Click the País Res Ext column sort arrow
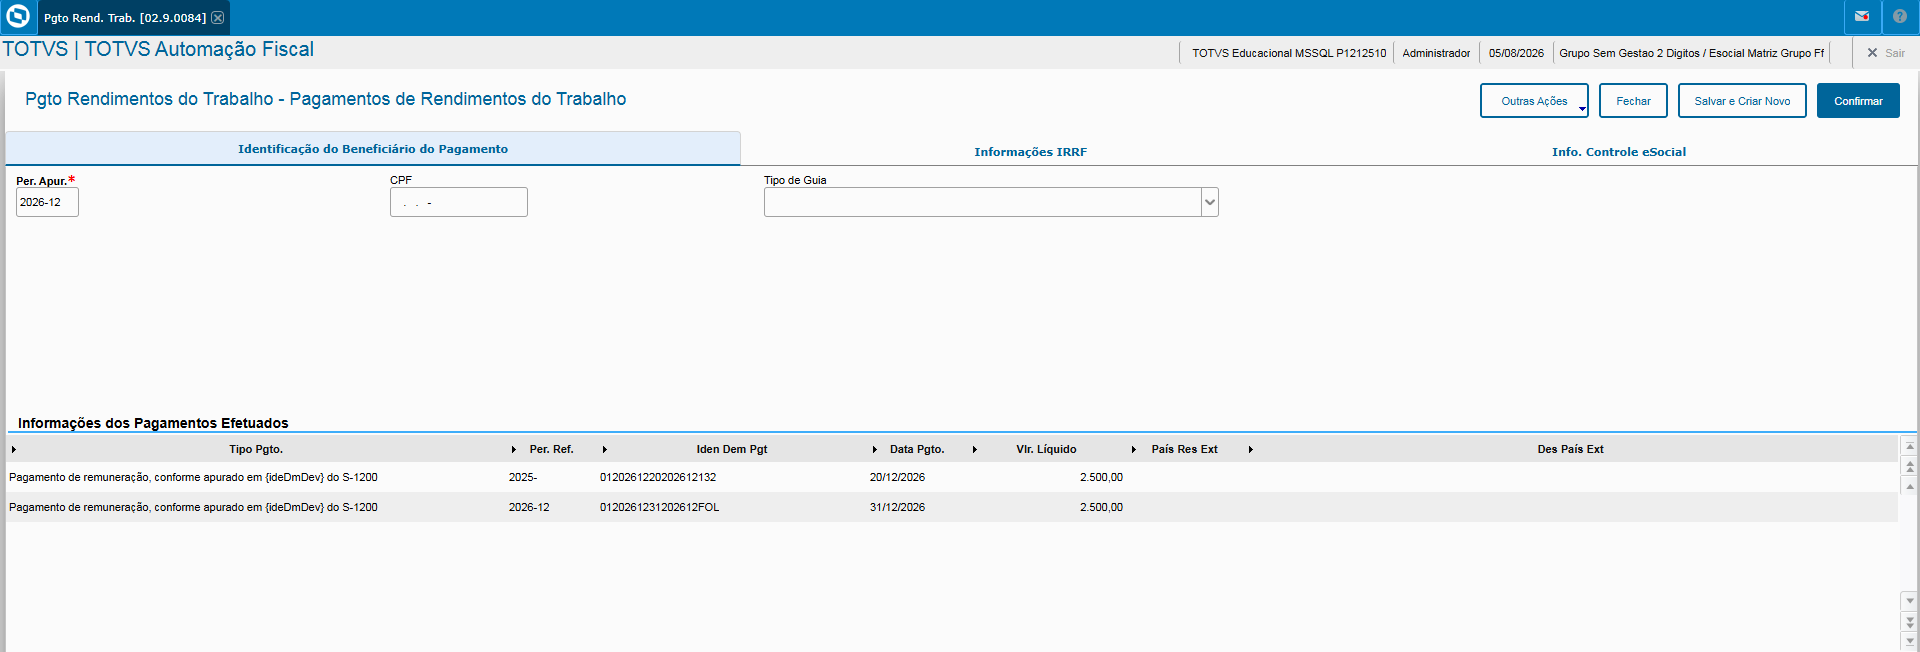Viewport: 1920px width, 652px height. pyautogui.click(x=1134, y=450)
